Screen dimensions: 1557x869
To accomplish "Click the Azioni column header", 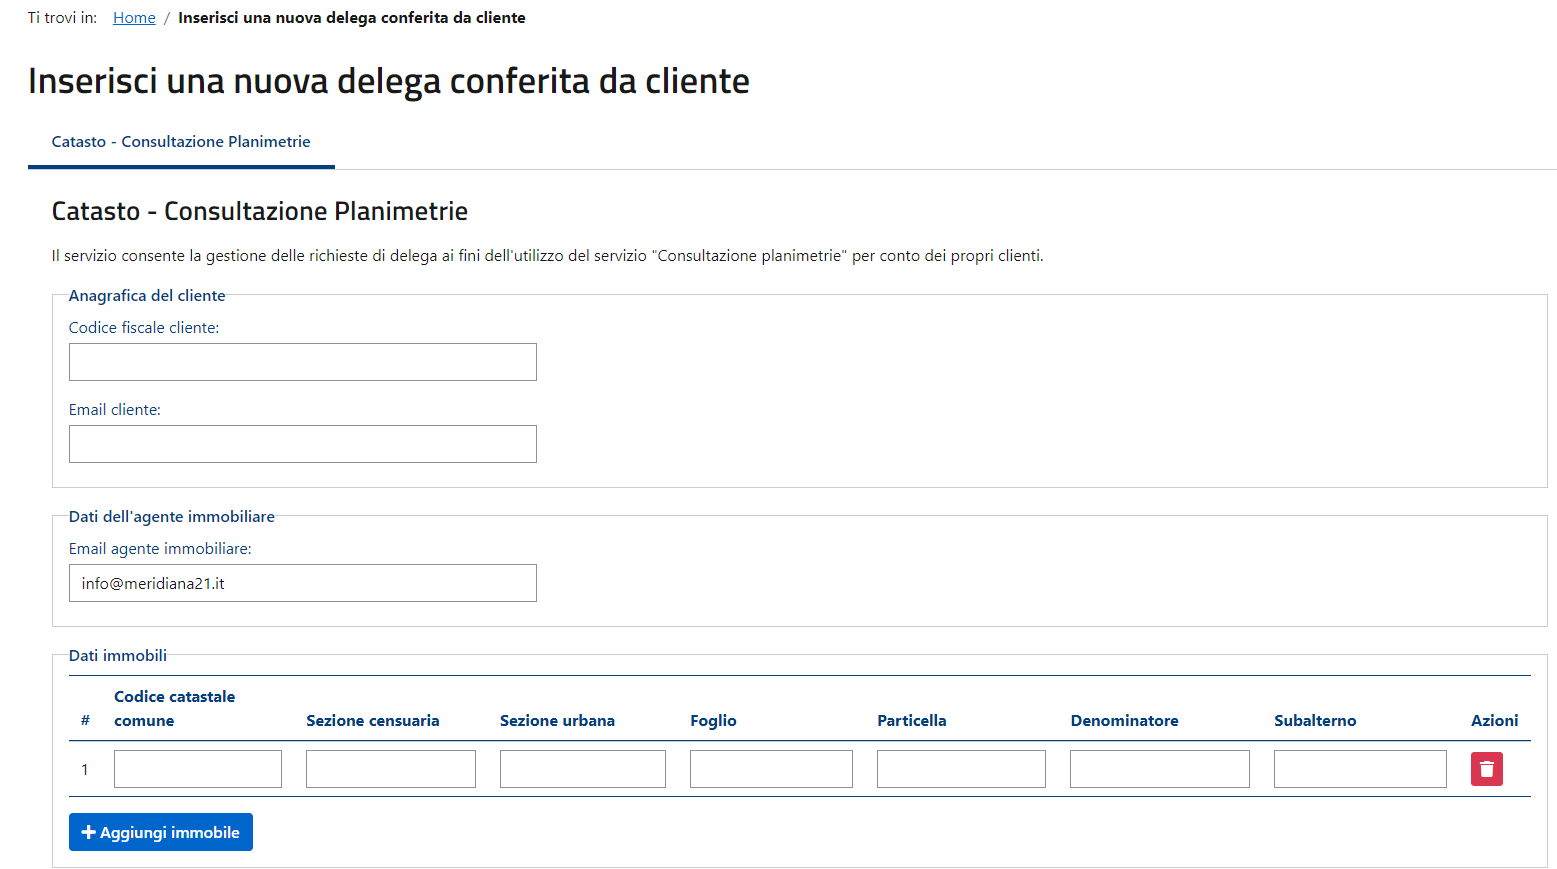I will [x=1494, y=720].
